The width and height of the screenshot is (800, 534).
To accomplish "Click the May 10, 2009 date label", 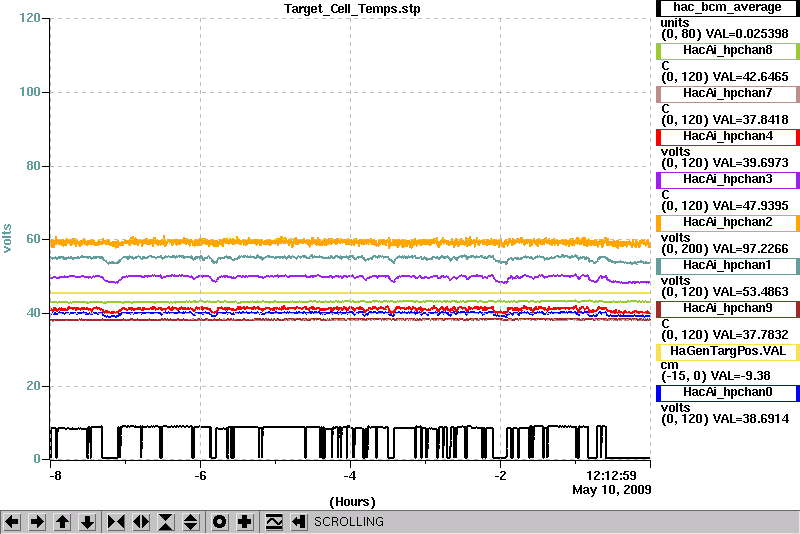I will click(x=612, y=490).
